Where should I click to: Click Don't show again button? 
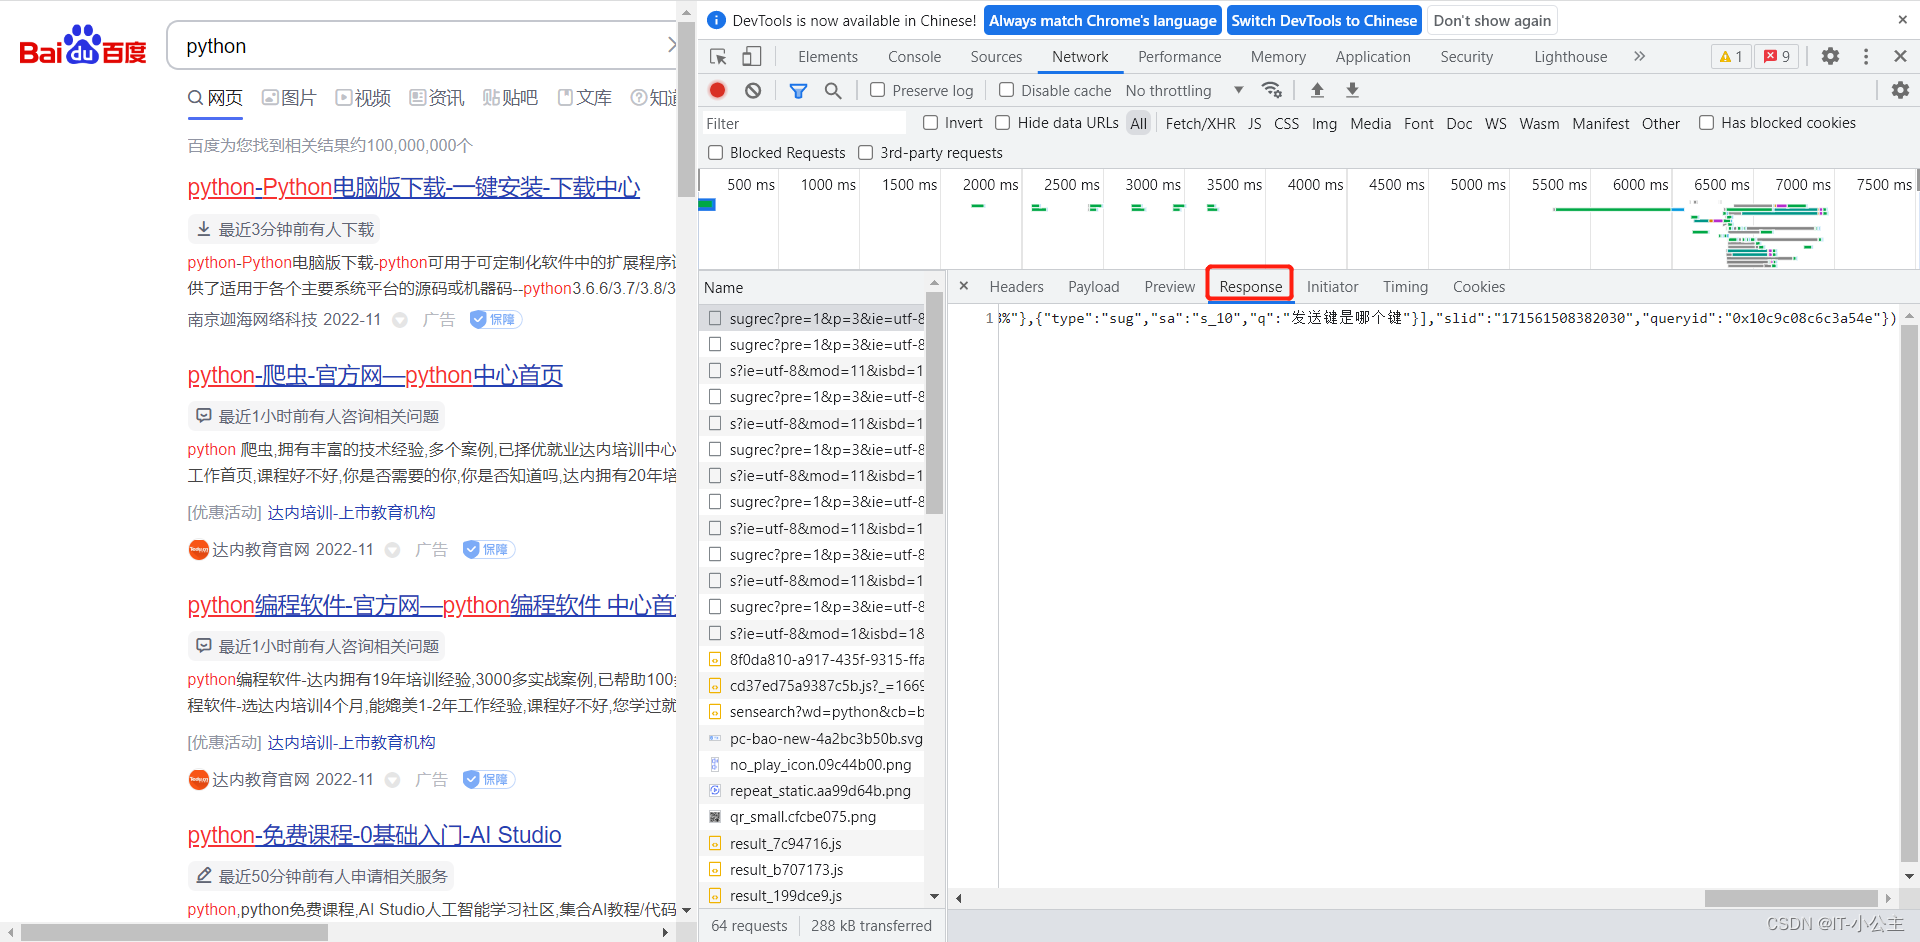point(1492,20)
